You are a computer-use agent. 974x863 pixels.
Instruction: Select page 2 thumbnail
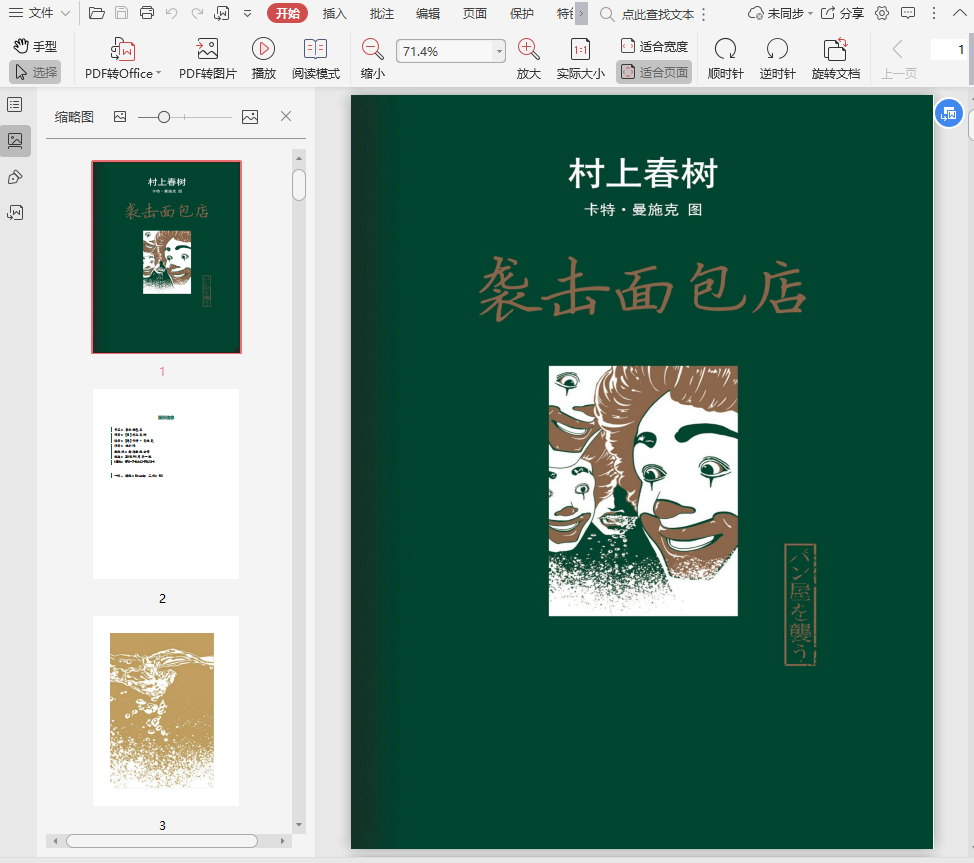pos(166,484)
